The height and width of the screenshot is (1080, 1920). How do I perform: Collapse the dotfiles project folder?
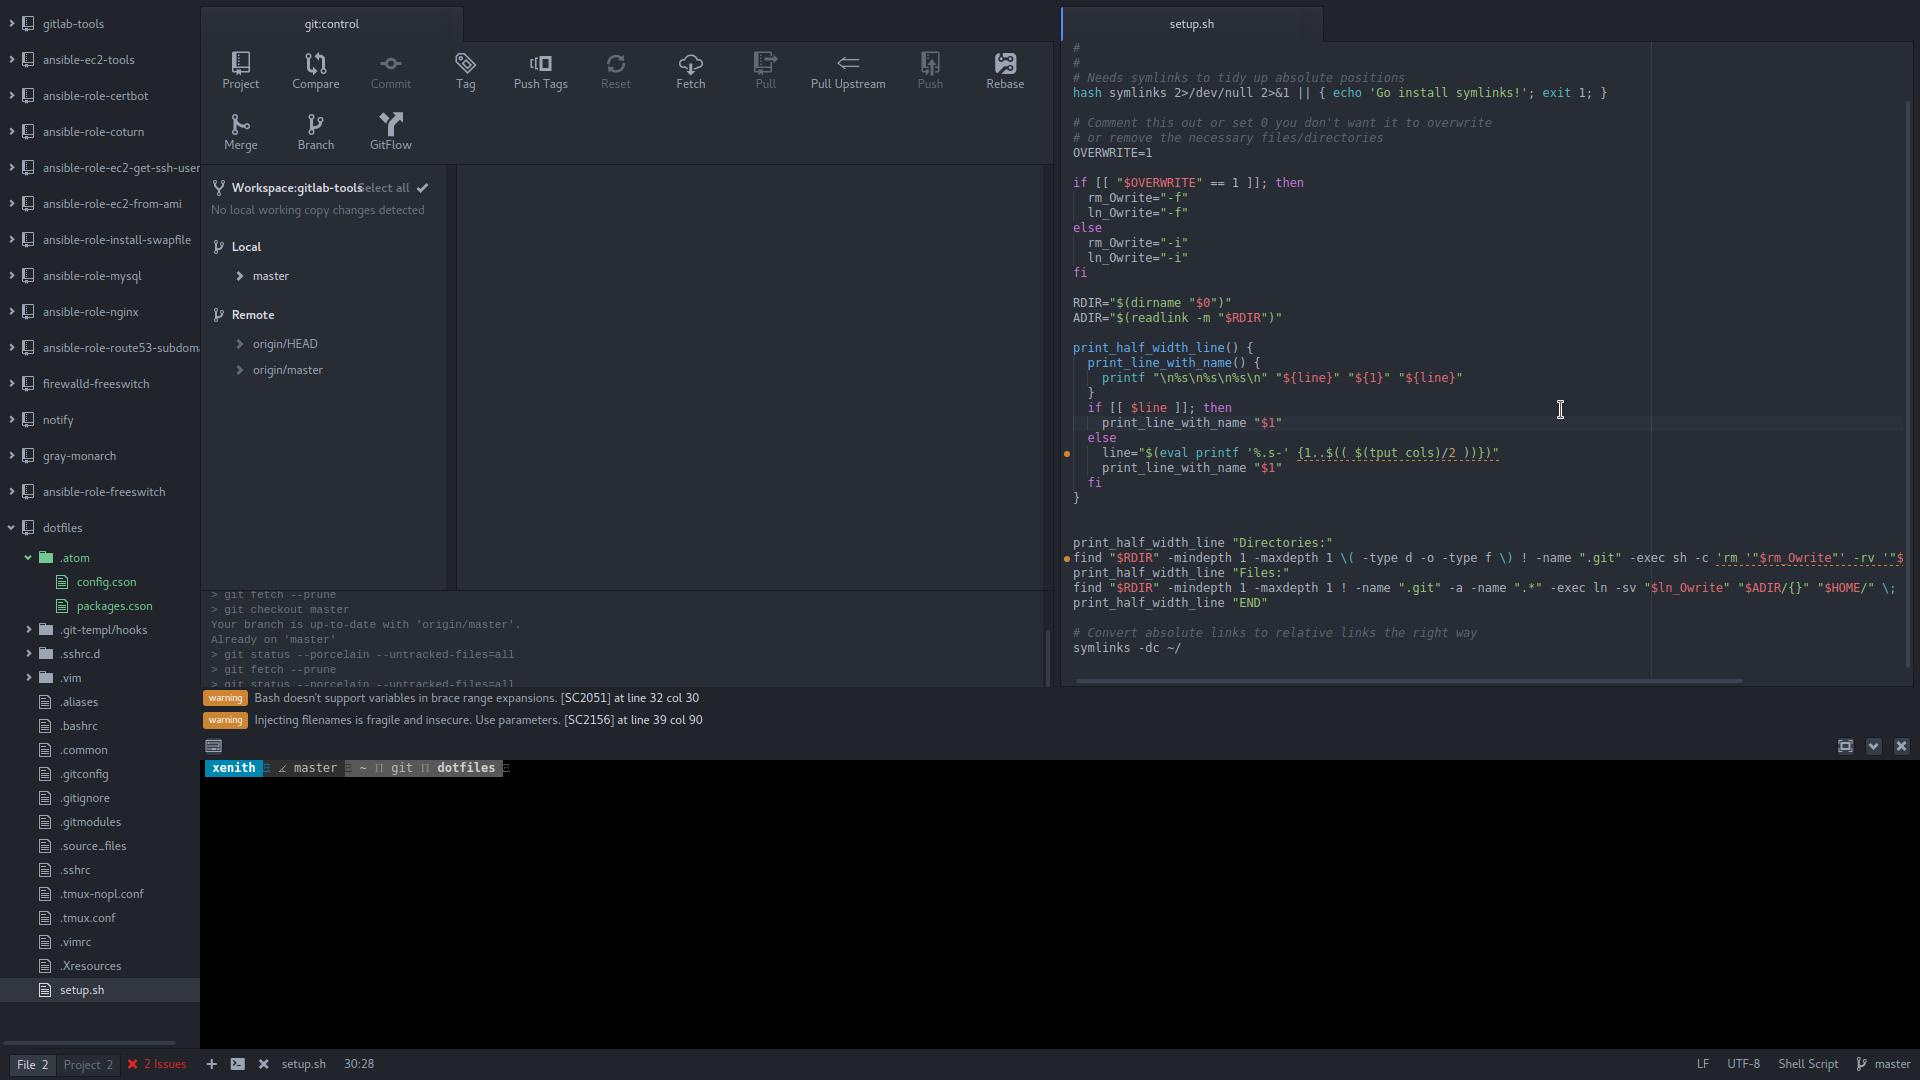coord(11,528)
